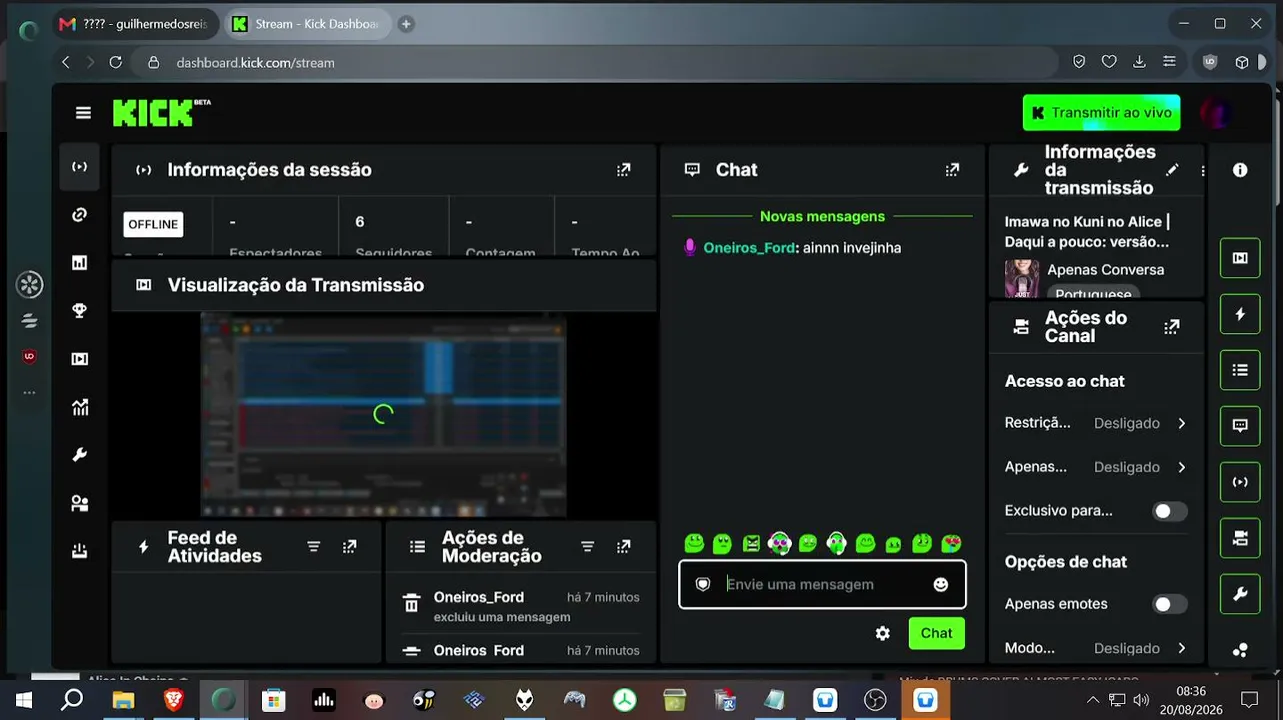Toggle the session info button in the right rail
Viewport: 1283px width, 720px height.
tap(1240, 482)
